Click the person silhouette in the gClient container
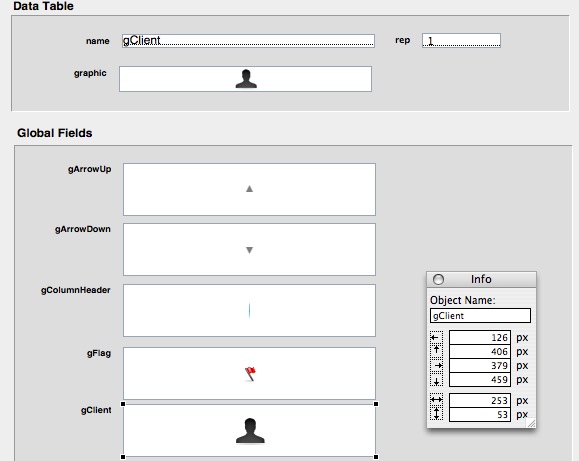 click(250, 430)
